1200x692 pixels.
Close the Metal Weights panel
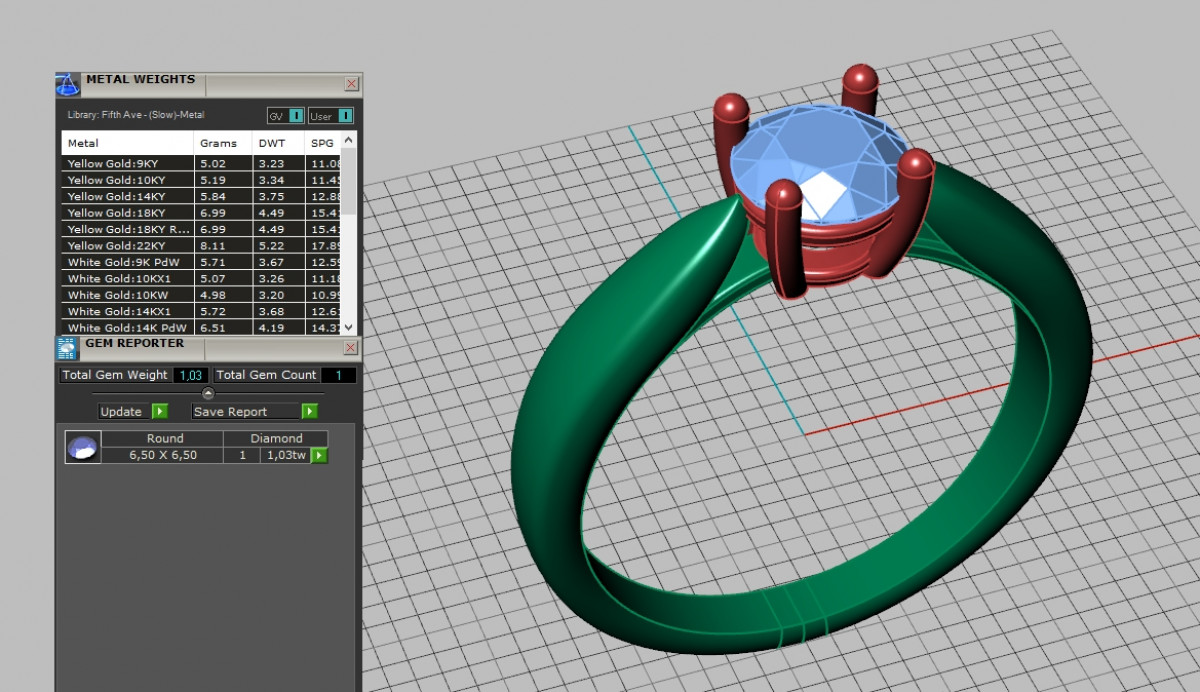[x=351, y=84]
